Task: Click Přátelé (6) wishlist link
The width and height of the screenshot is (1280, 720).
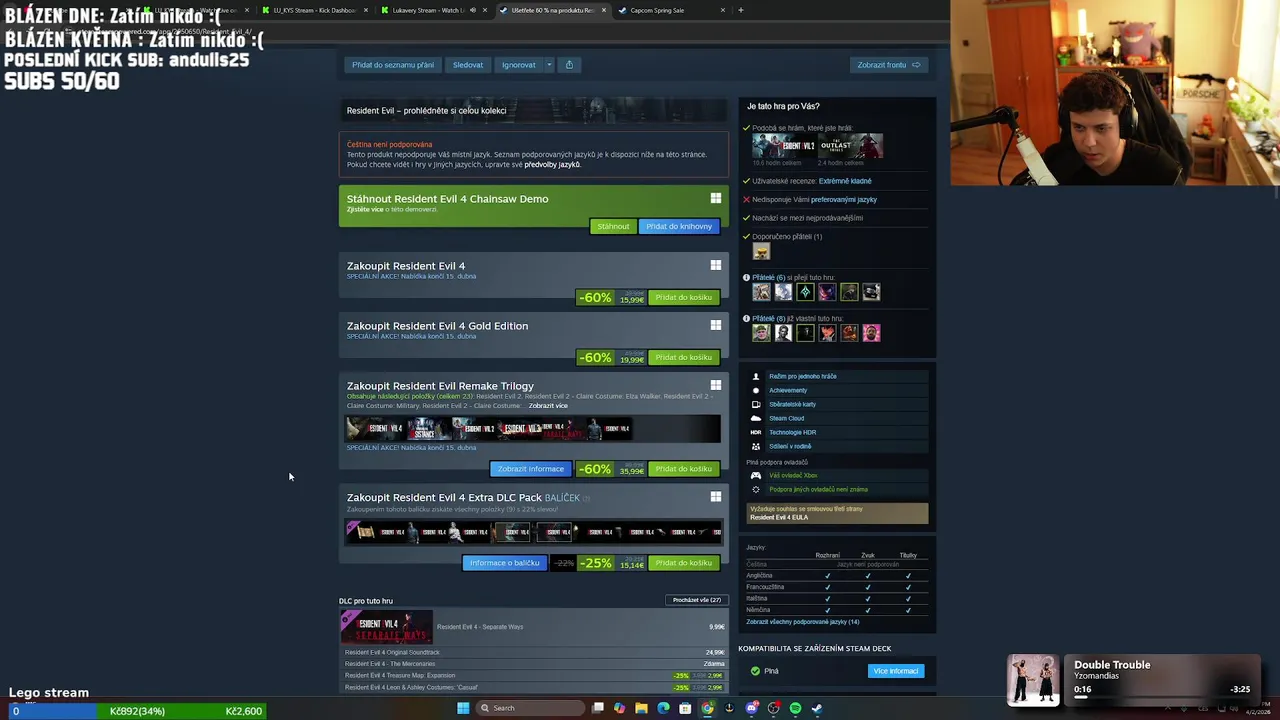Action: [x=768, y=277]
